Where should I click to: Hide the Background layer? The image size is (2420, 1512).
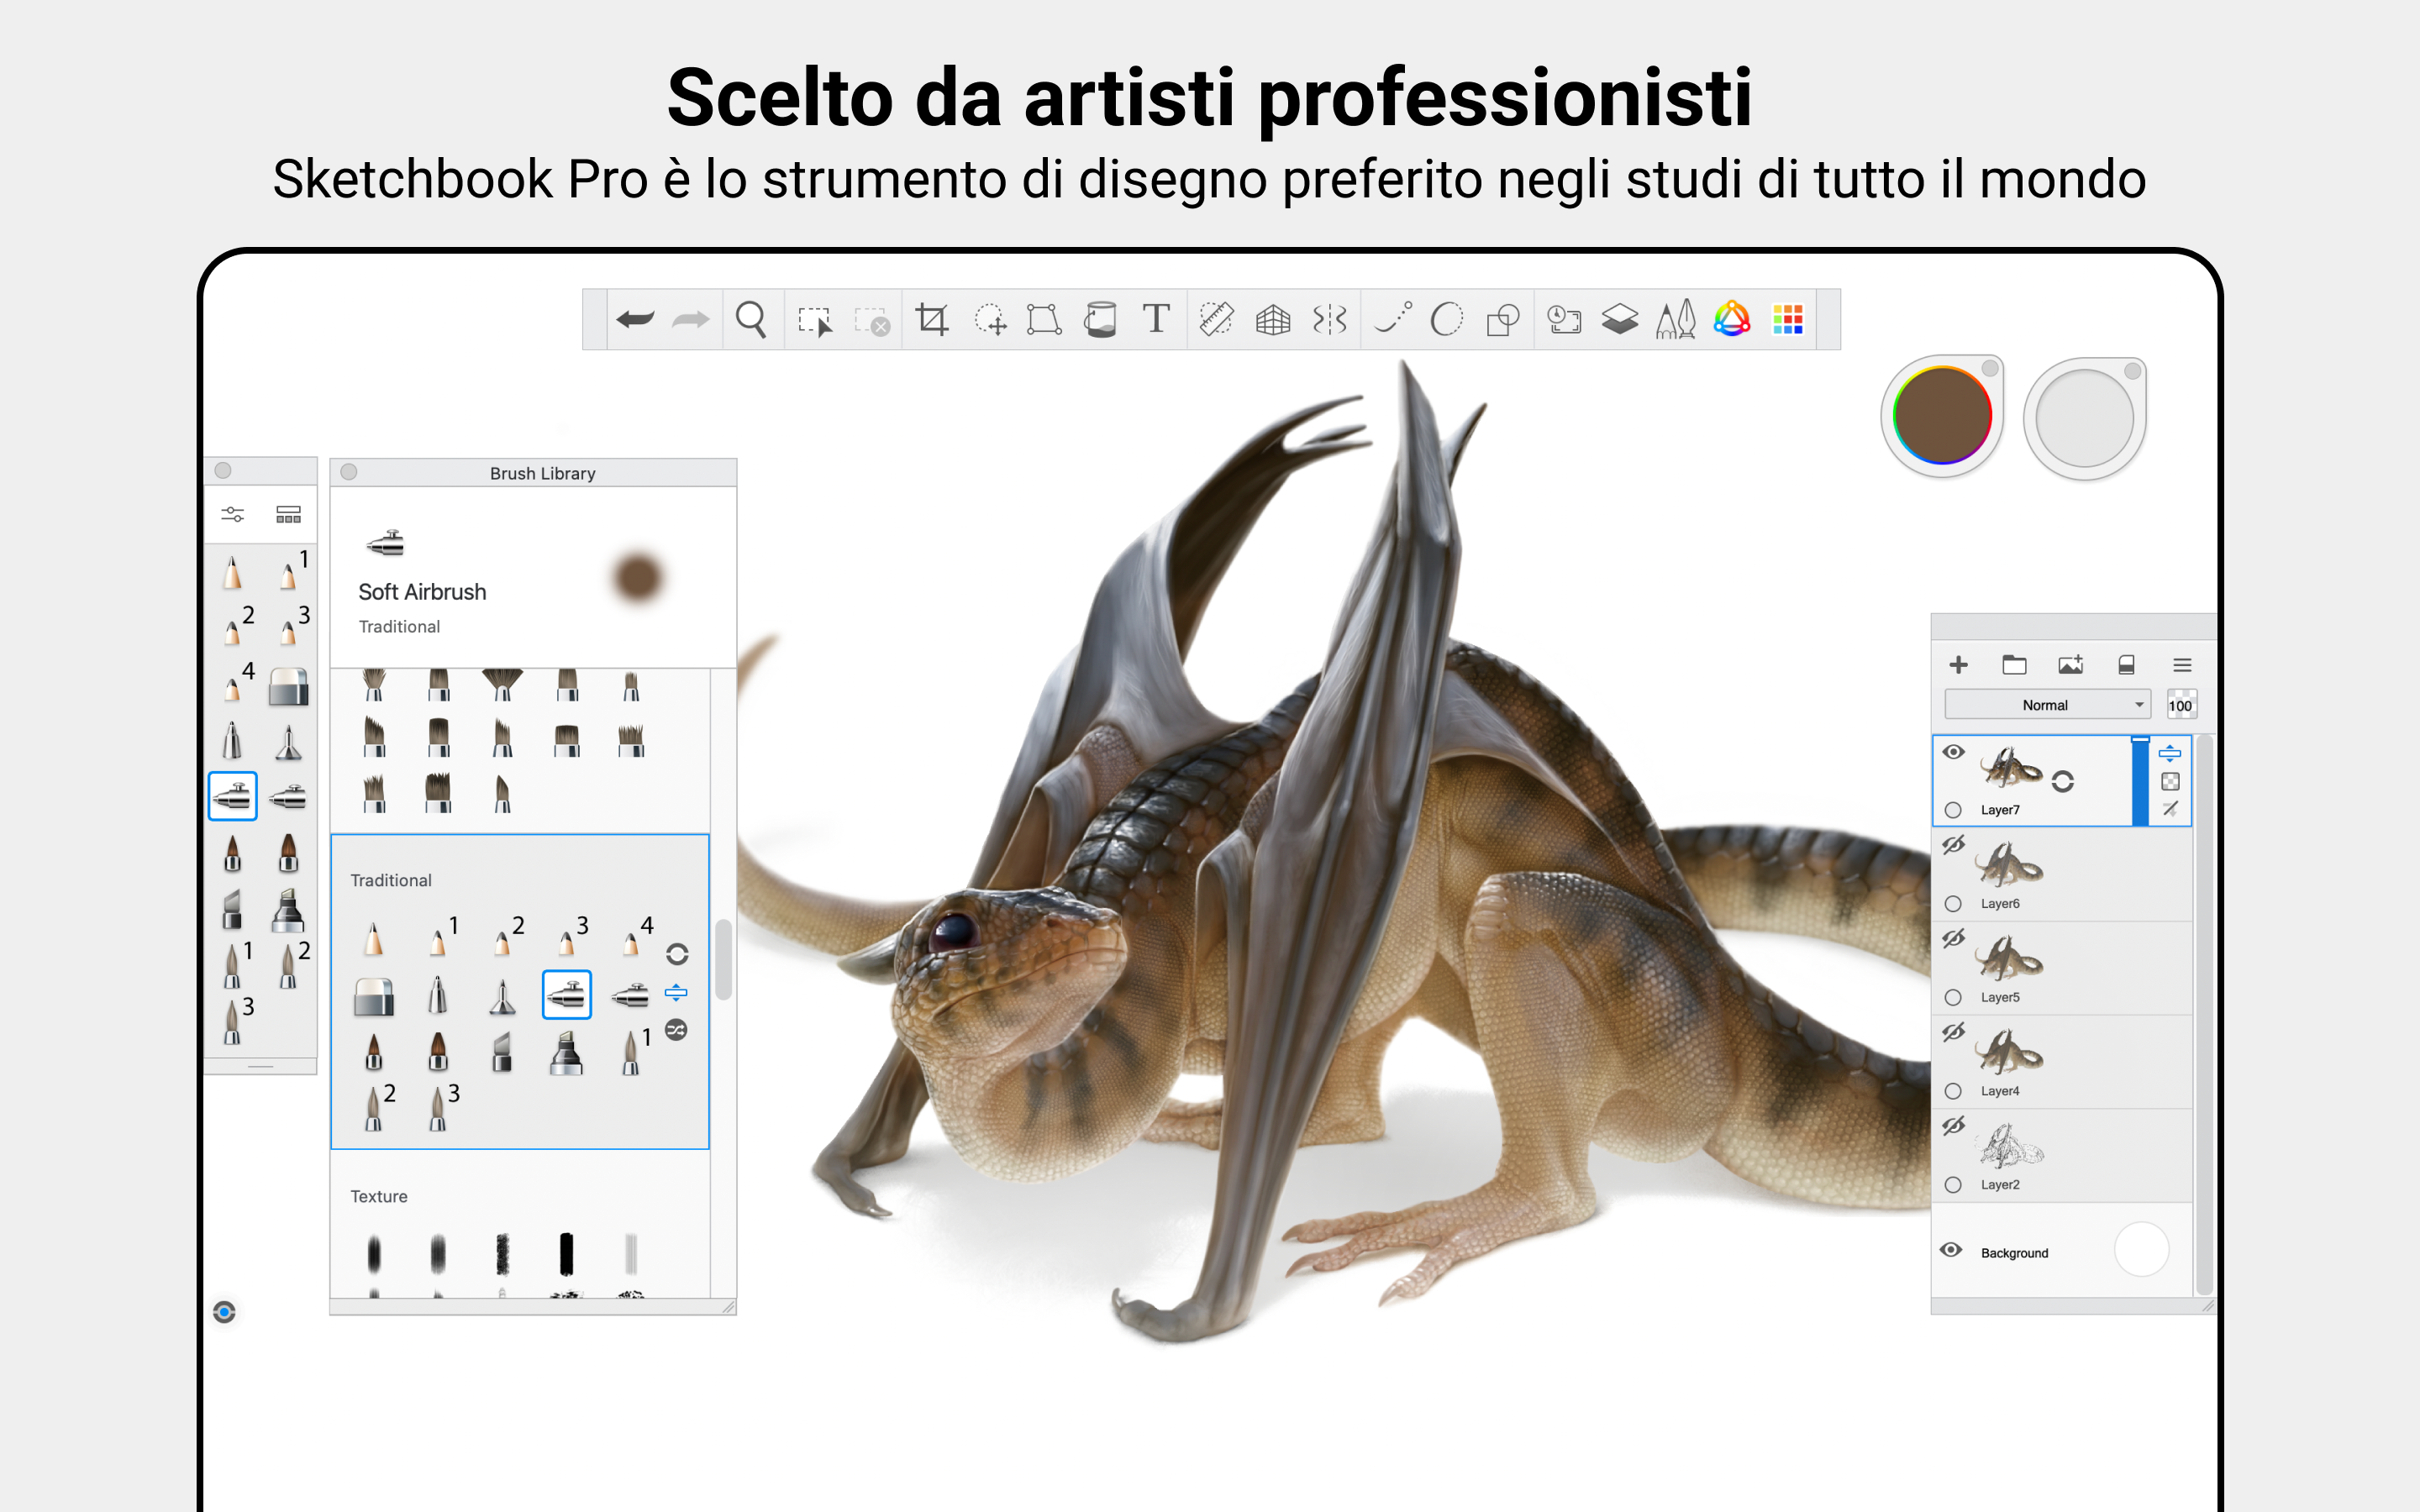(1951, 1250)
